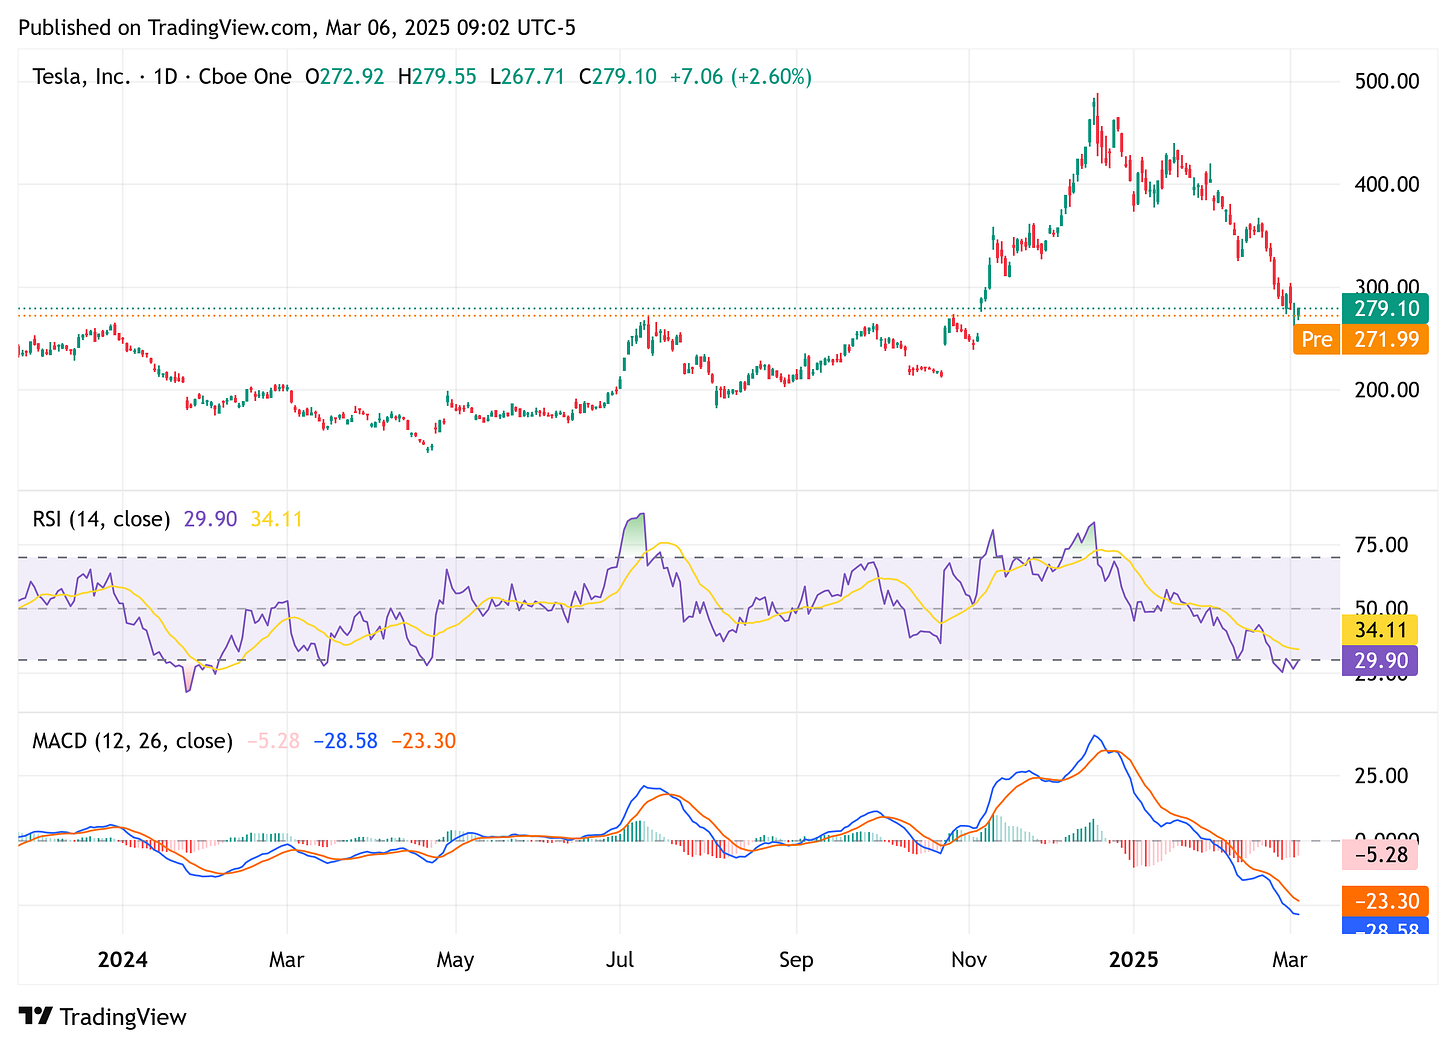The image size is (1456, 1048).
Task: Open the Tesla, Inc. symbol selector
Action: [x=82, y=76]
